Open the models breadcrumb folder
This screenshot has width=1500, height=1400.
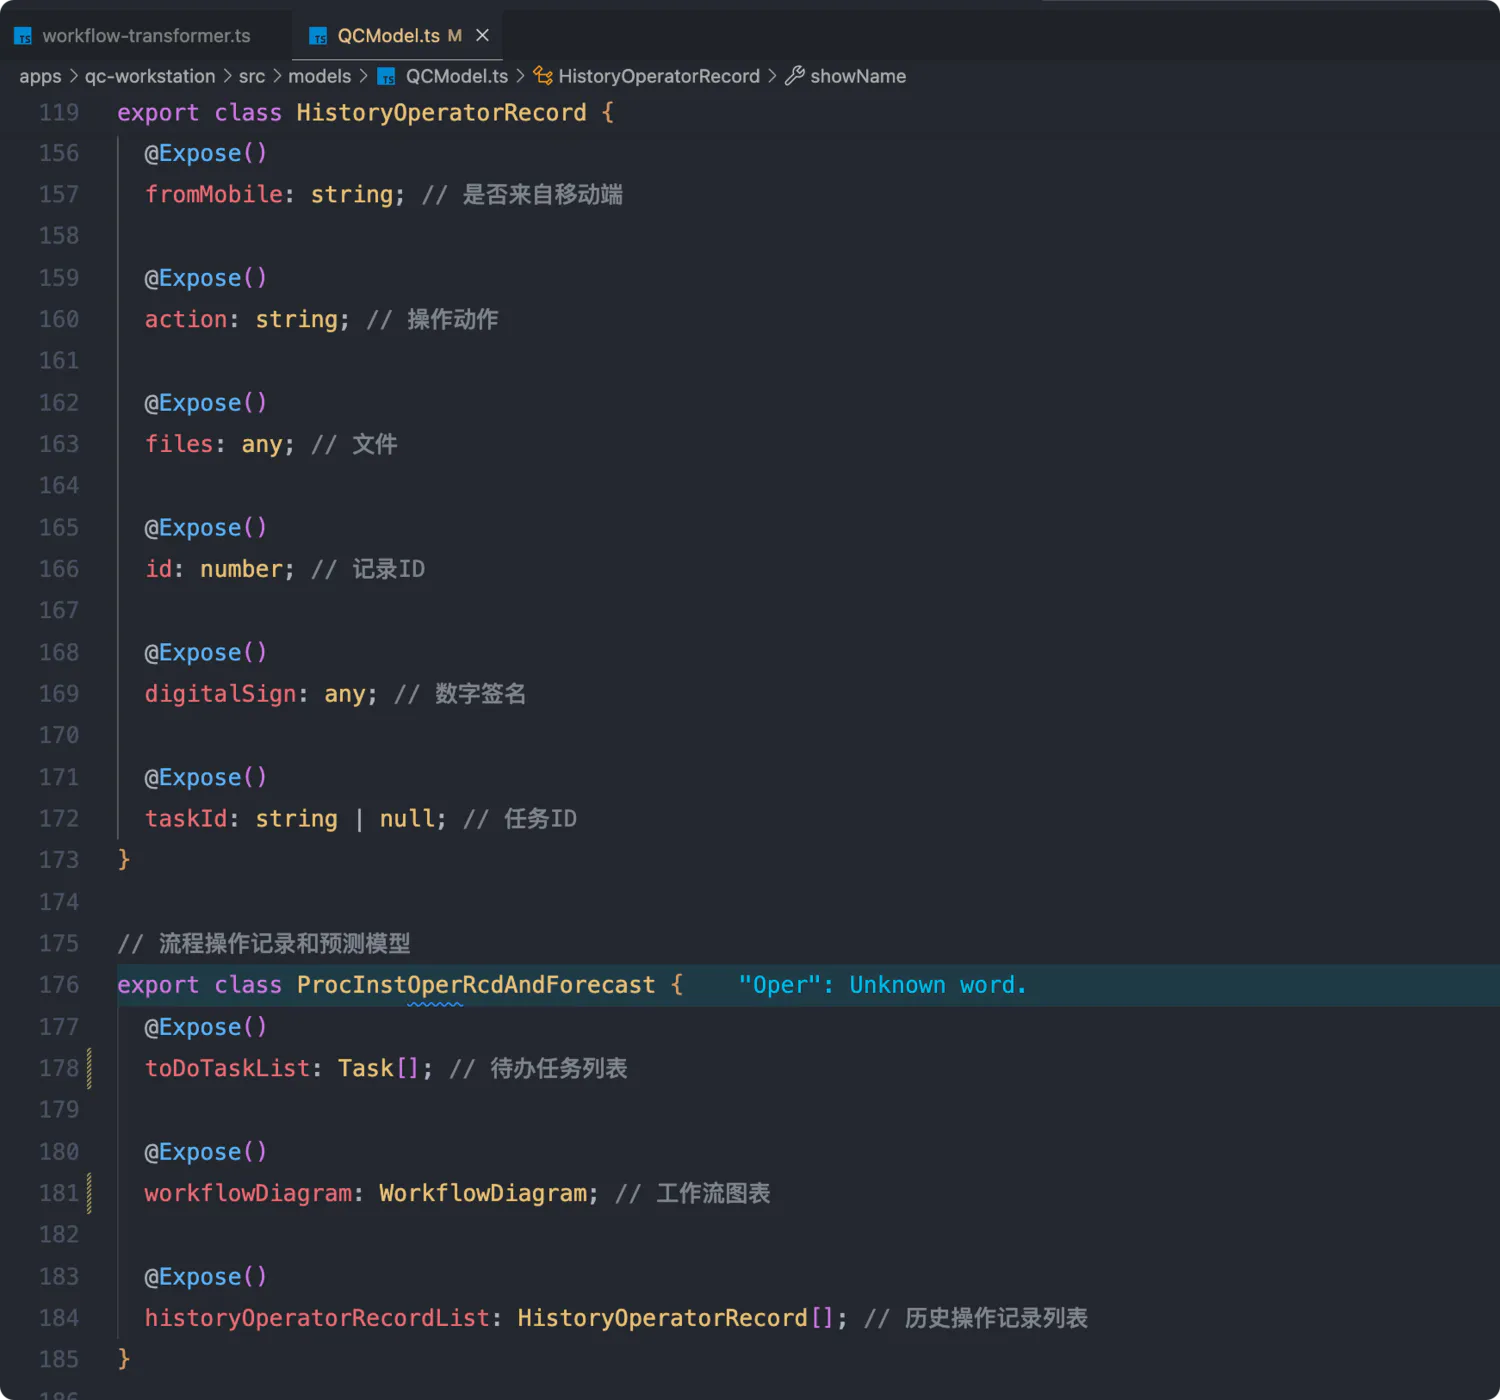point(320,77)
